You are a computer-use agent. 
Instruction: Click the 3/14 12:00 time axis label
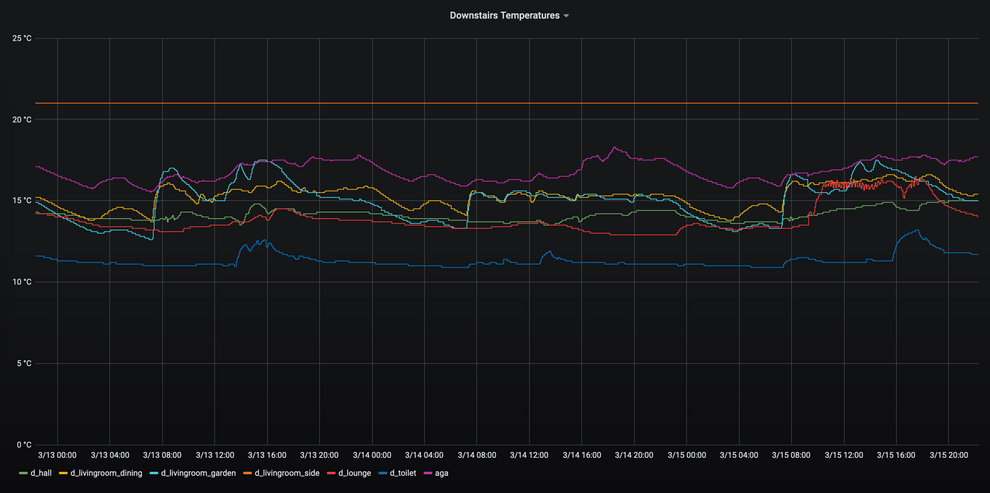(x=529, y=454)
